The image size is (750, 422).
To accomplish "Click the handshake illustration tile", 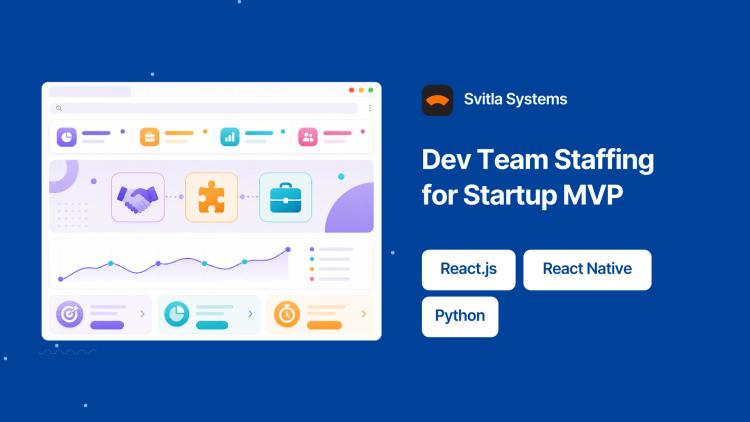I will 138,197.
